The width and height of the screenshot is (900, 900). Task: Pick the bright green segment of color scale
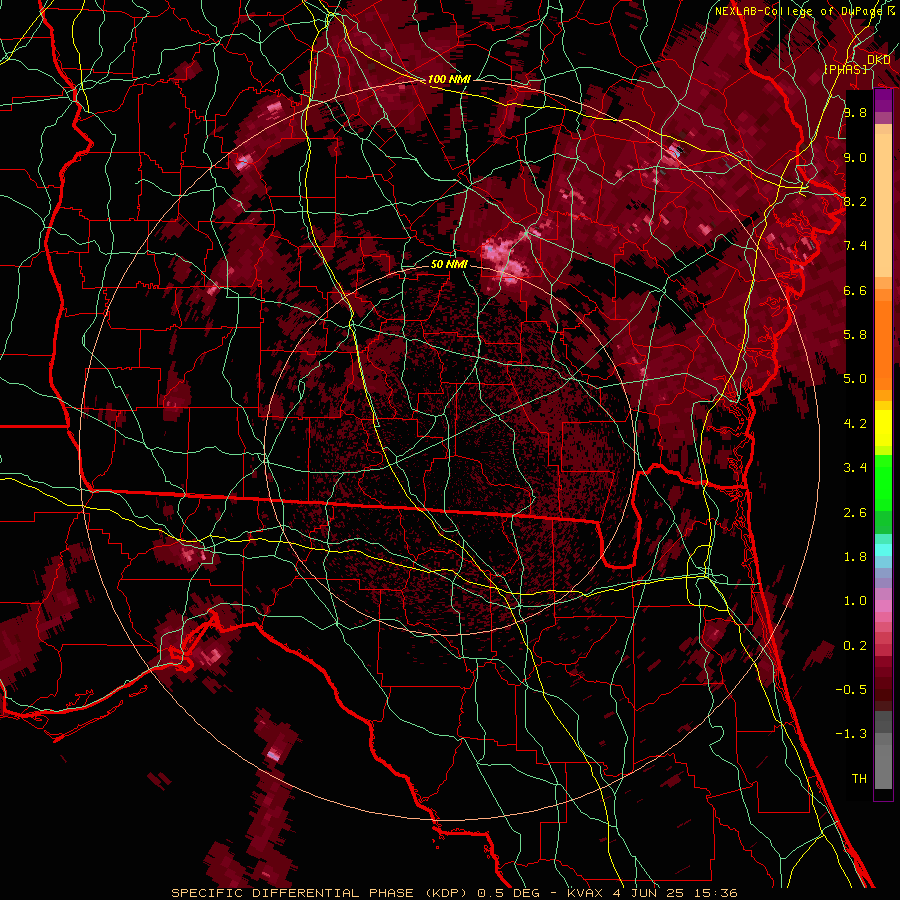883,482
